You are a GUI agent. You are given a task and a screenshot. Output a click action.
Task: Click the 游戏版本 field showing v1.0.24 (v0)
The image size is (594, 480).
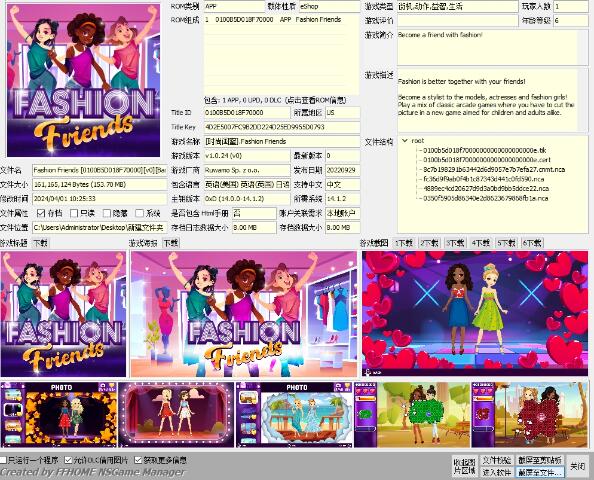click(x=247, y=156)
